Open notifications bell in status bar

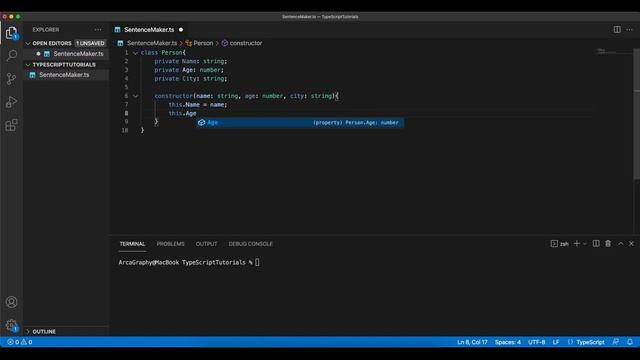coord(630,342)
